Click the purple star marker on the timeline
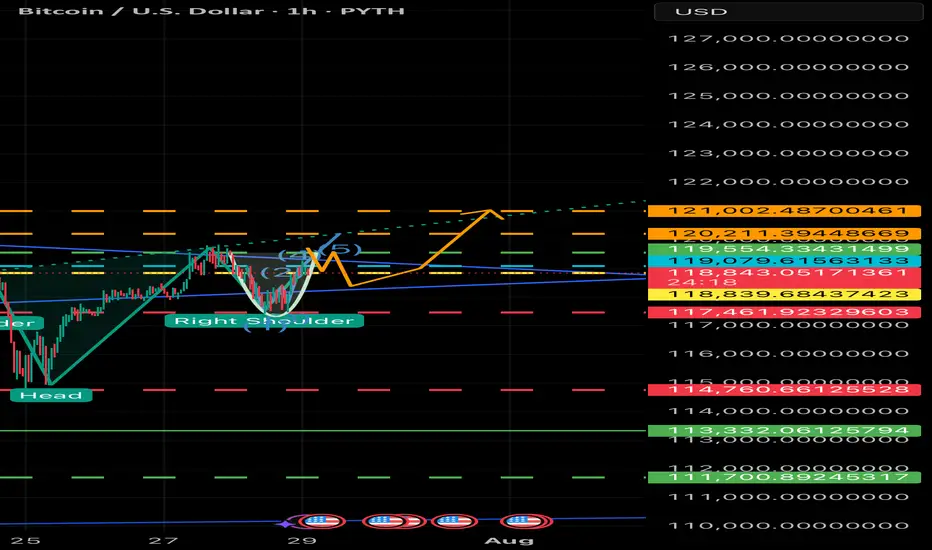The width and height of the screenshot is (932, 550). (x=287, y=523)
